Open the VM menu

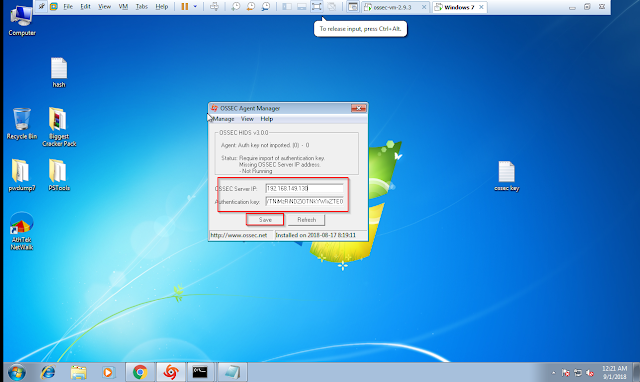point(123,7)
